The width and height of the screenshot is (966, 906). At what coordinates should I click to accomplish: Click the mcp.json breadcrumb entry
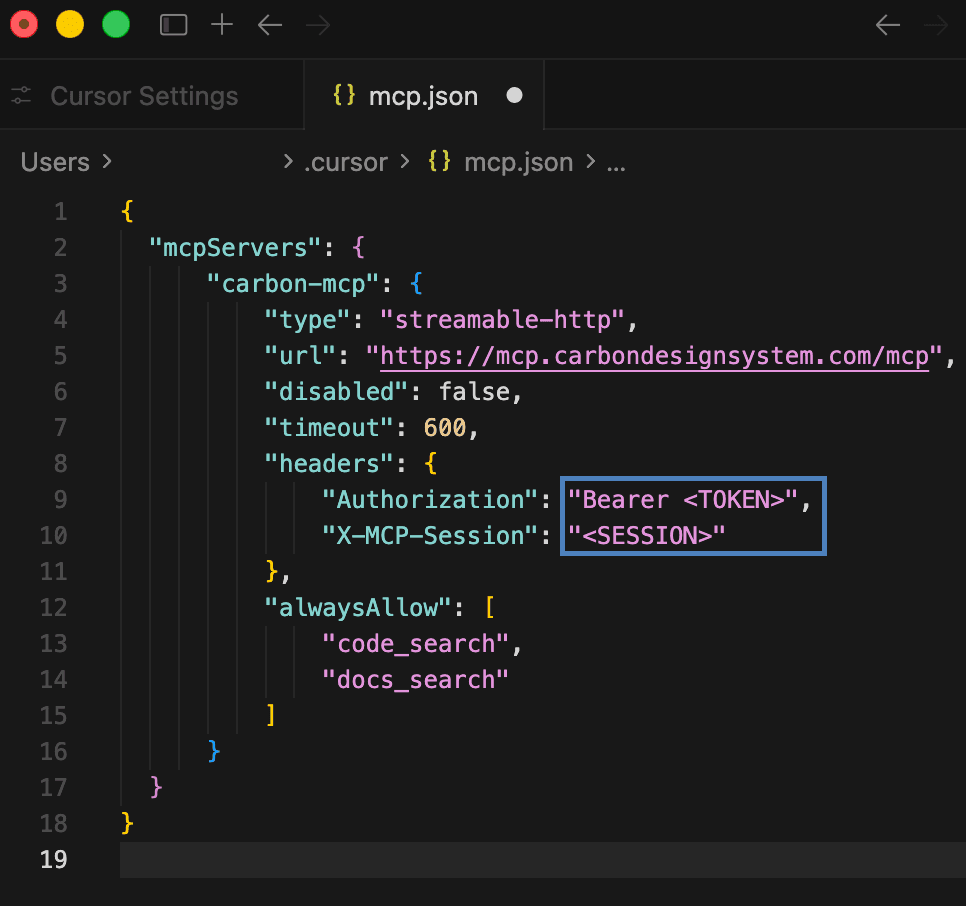[x=517, y=161]
